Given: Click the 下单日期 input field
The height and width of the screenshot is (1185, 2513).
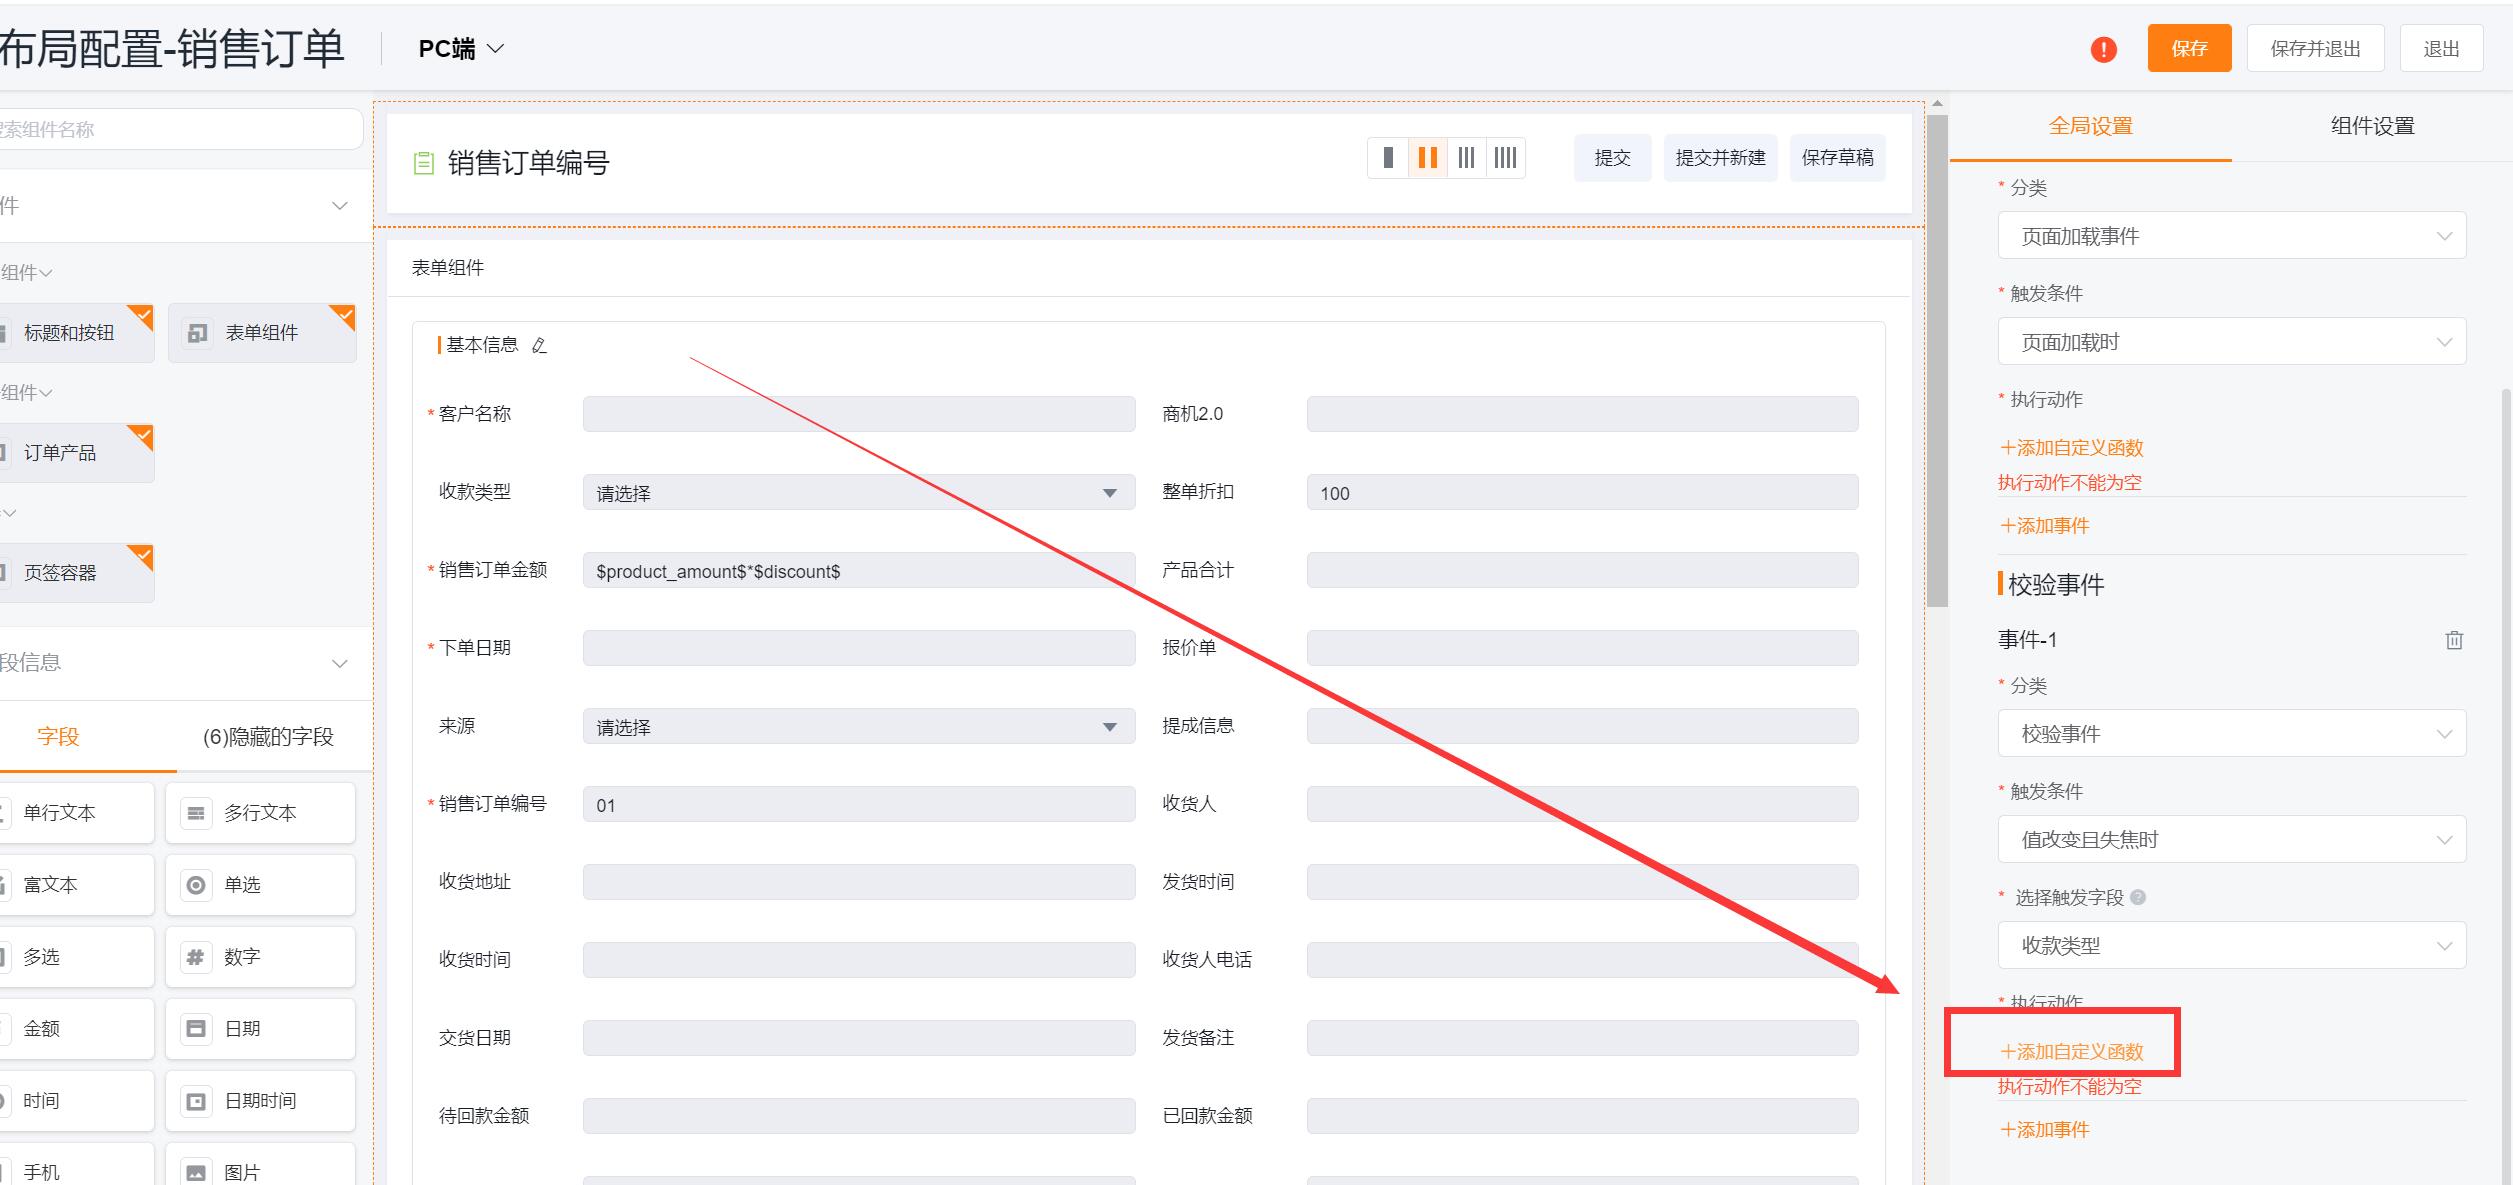Looking at the screenshot, I should tap(859, 648).
